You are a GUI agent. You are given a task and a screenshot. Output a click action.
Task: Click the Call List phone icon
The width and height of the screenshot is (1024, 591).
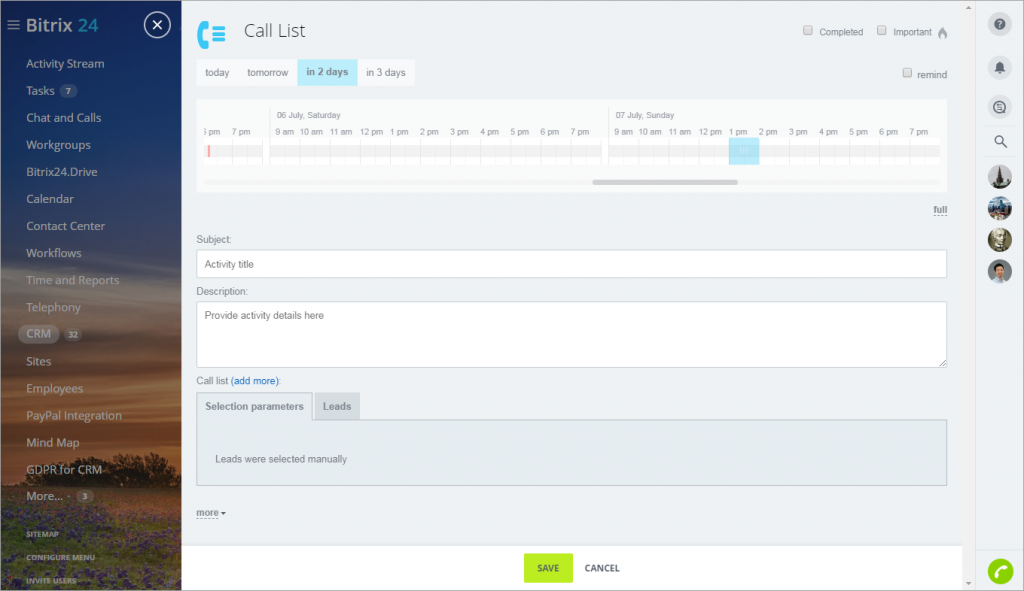click(x=212, y=35)
